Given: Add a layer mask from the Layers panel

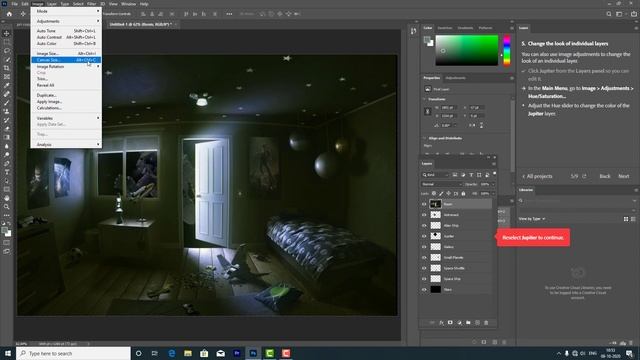Looking at the screenshot, I should pyautogui.click(x=450, y=322).
